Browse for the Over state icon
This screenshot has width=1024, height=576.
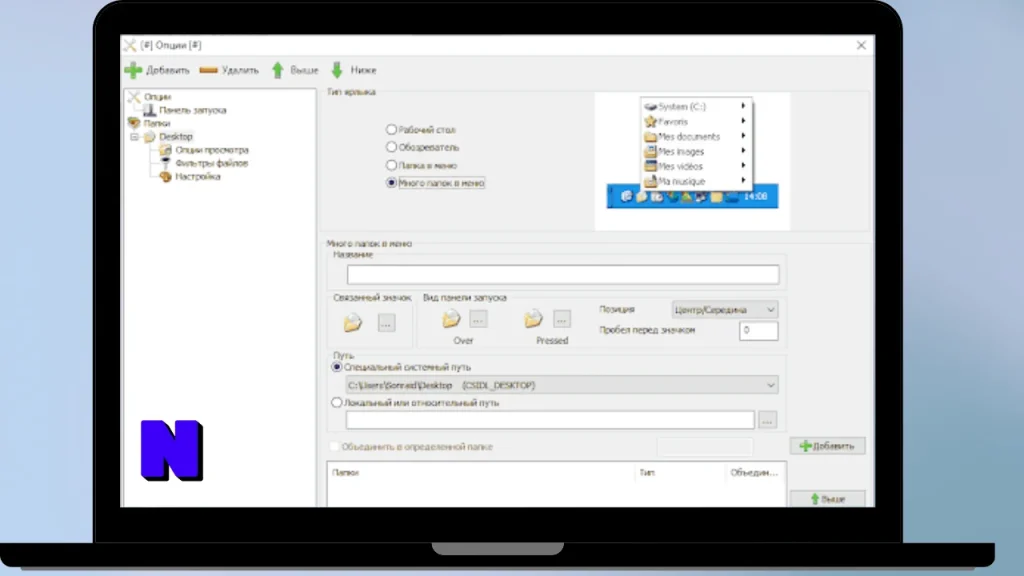tap(479, 319)
